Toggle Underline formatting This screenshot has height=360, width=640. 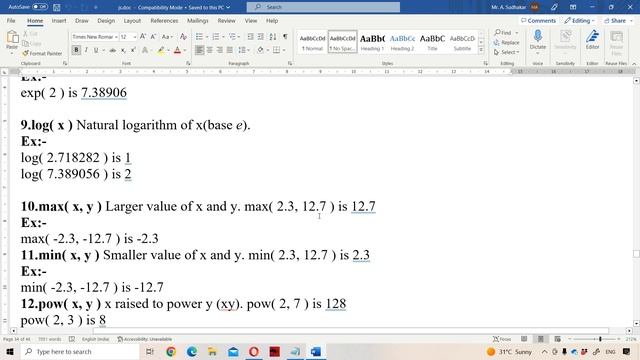click(96, 50)
